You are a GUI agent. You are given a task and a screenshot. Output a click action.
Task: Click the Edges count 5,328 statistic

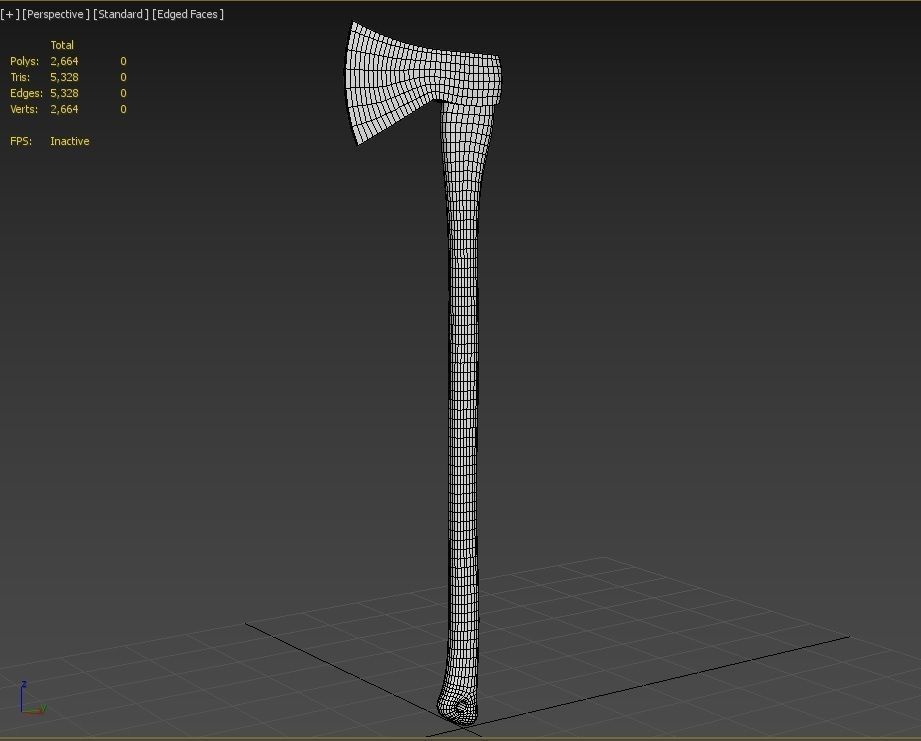[x=64, y=93]
